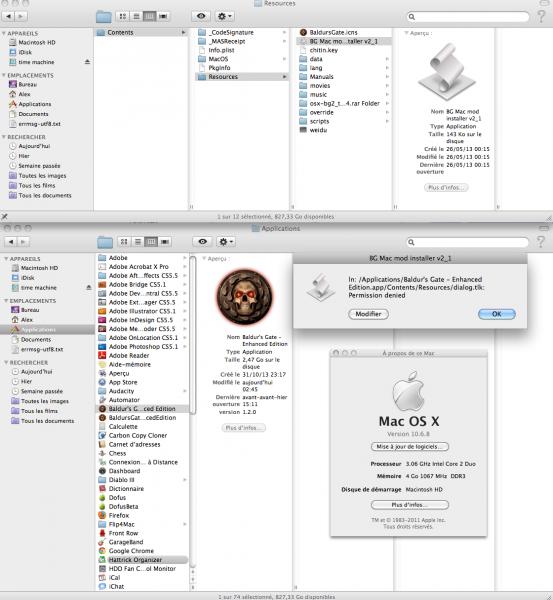The height and width of the screenshot is (600, 553).
Task: Click Plus d'infos button under Baldur's Gate preview
Action: (243, 428)
